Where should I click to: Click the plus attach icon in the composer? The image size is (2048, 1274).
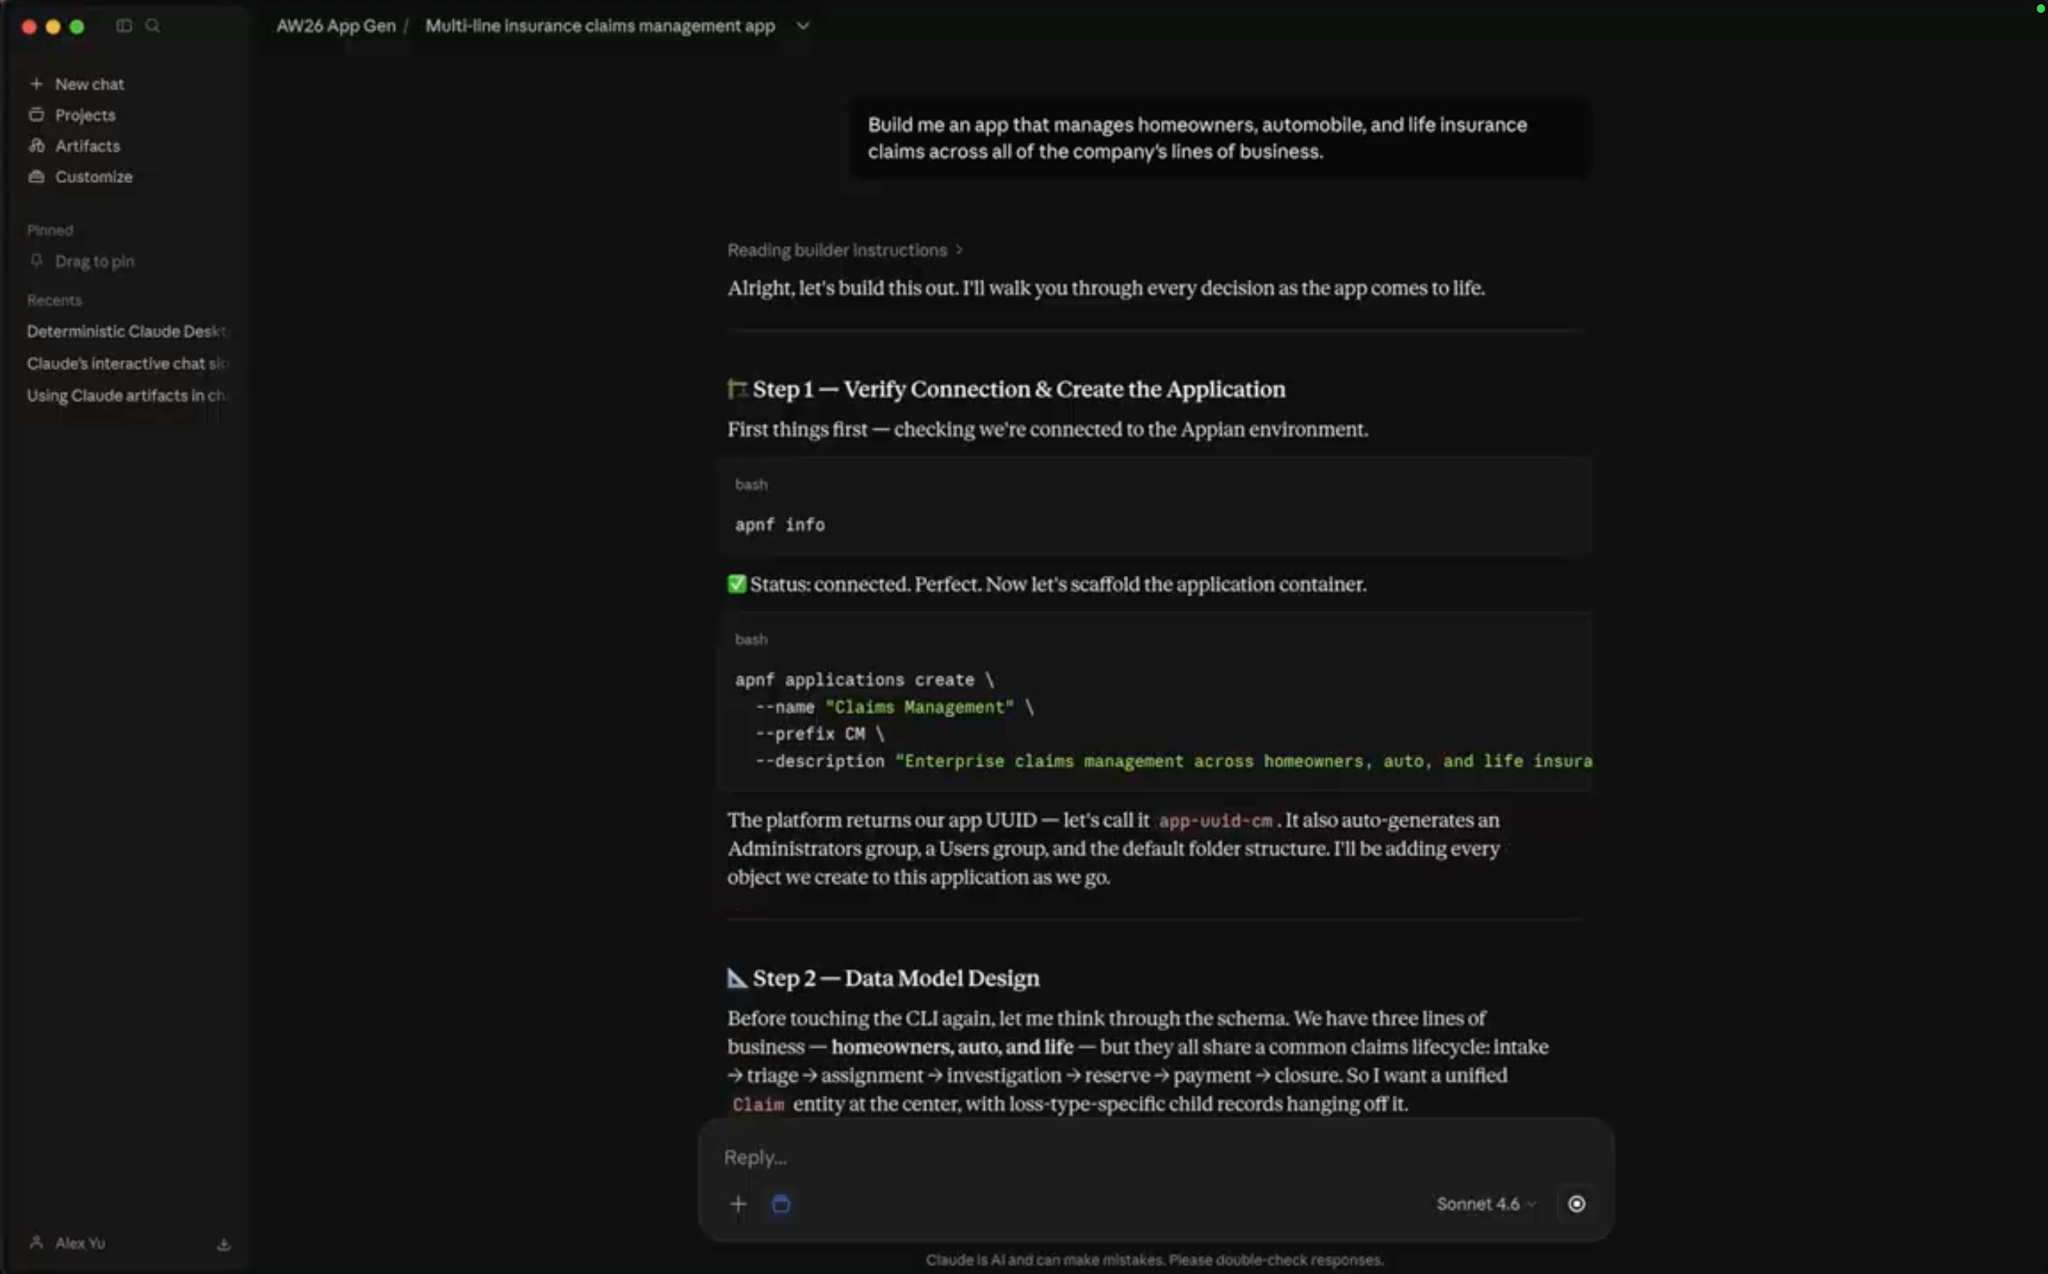pyautogui.click(x=738, y=1204)
